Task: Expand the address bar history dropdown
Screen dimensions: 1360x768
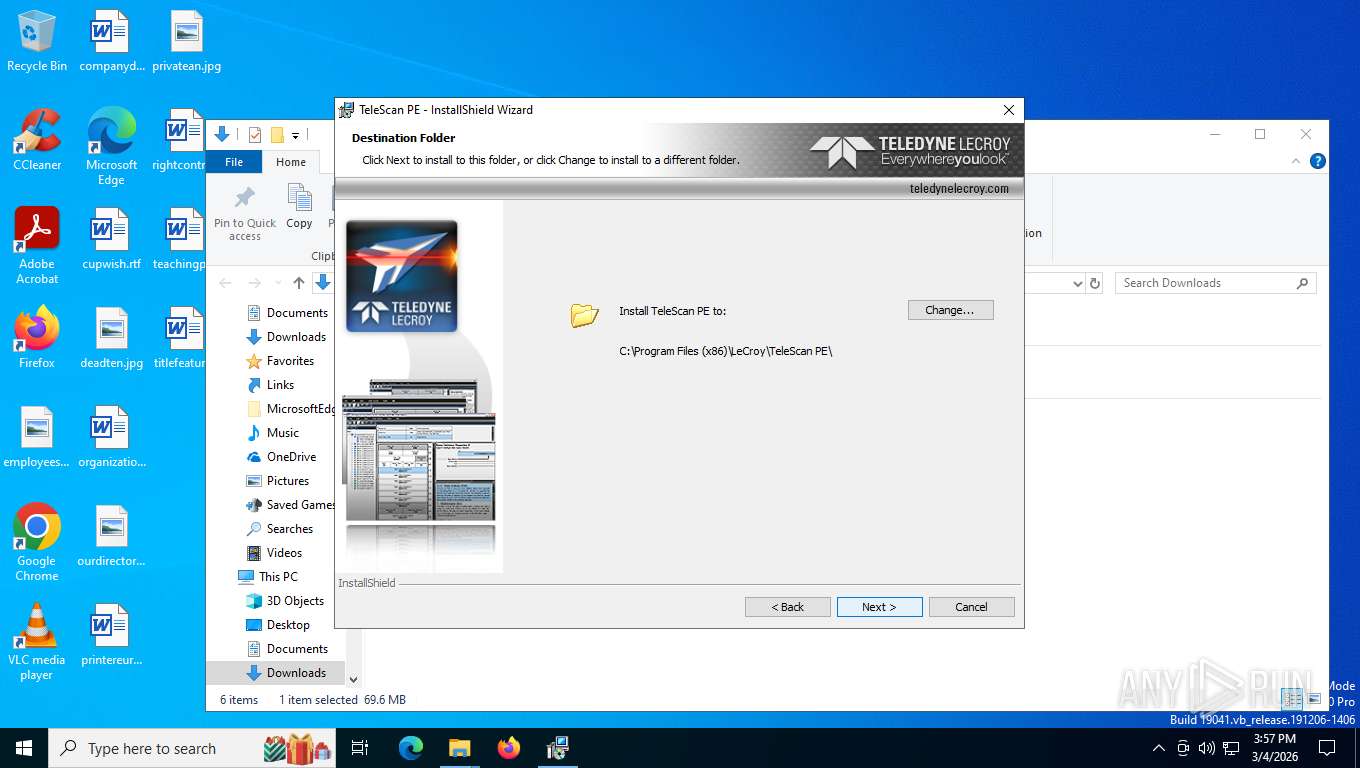Action: (x=1077, y=283)
